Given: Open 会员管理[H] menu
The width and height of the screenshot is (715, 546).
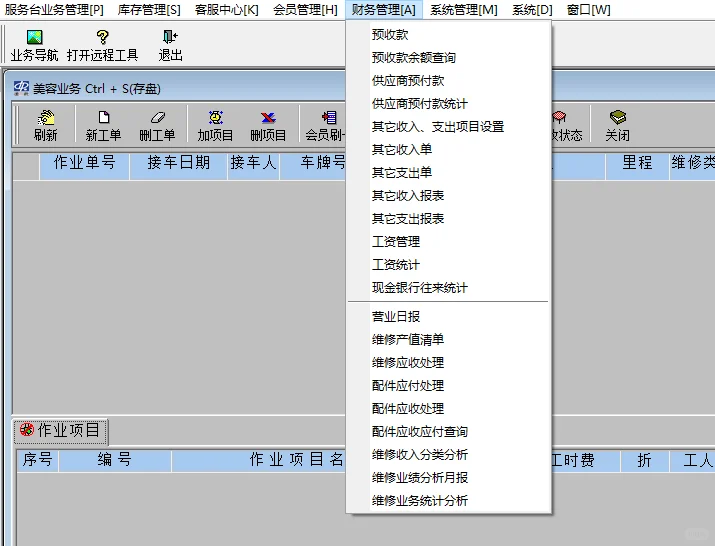Looking at the screenshot, I should (306, 10).
